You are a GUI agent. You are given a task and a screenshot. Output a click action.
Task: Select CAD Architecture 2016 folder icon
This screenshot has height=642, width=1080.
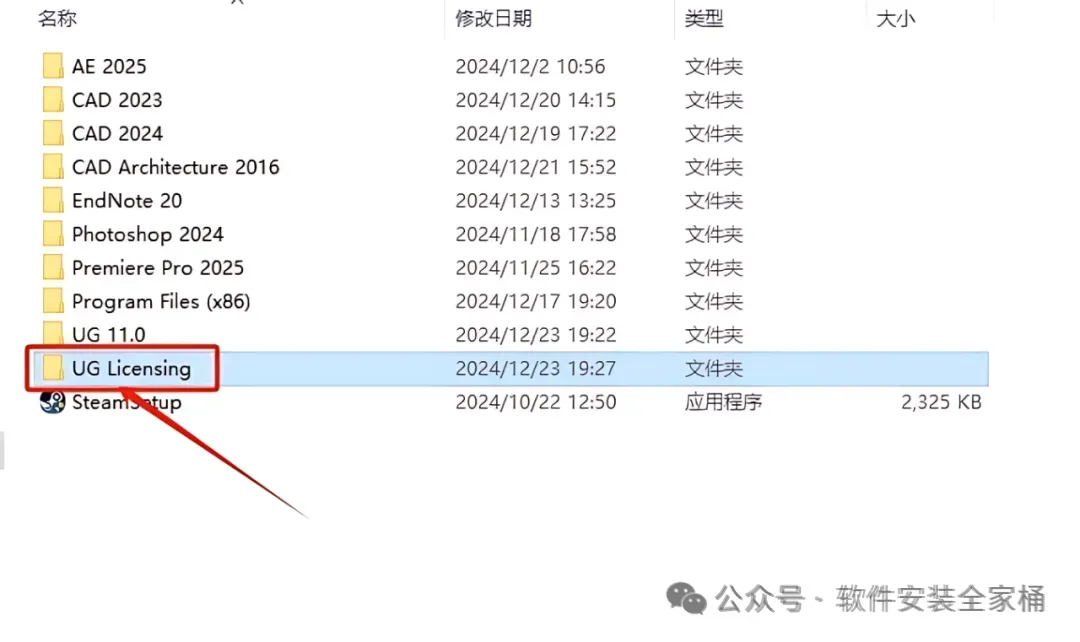[x=52, y=167]
